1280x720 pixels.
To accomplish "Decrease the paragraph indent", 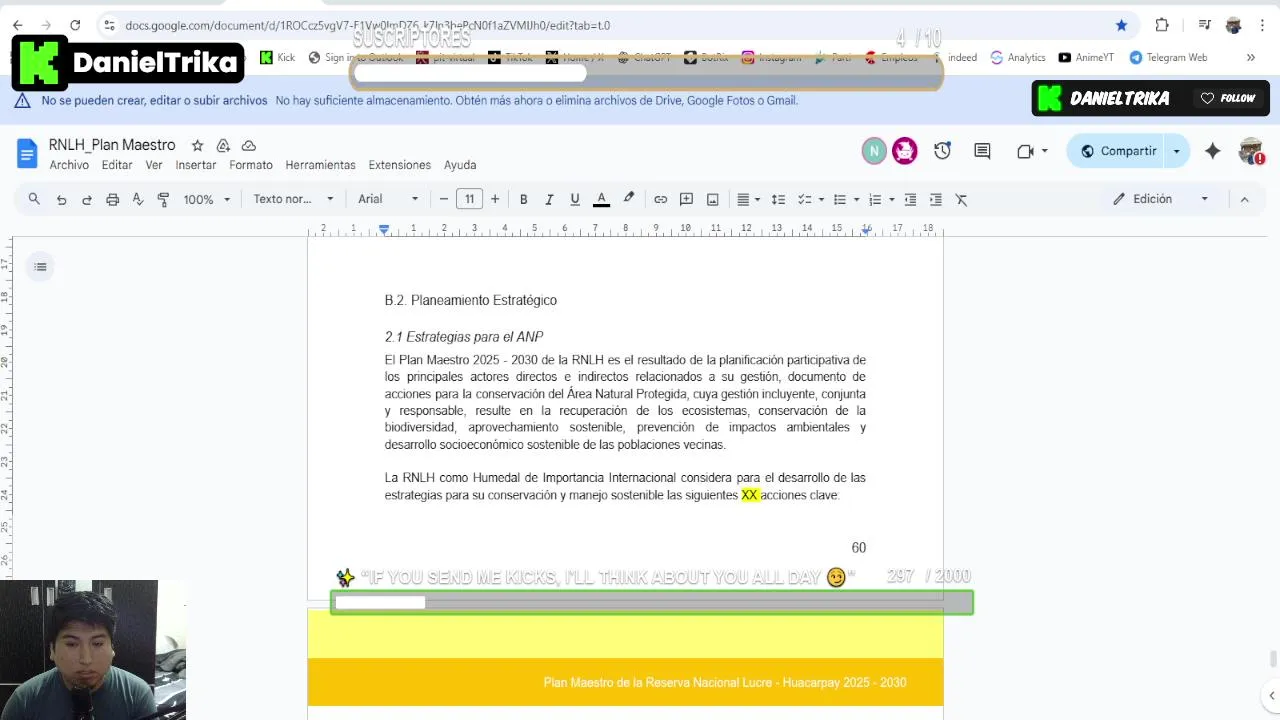I will pyautogui.click(x=910, y=199).
